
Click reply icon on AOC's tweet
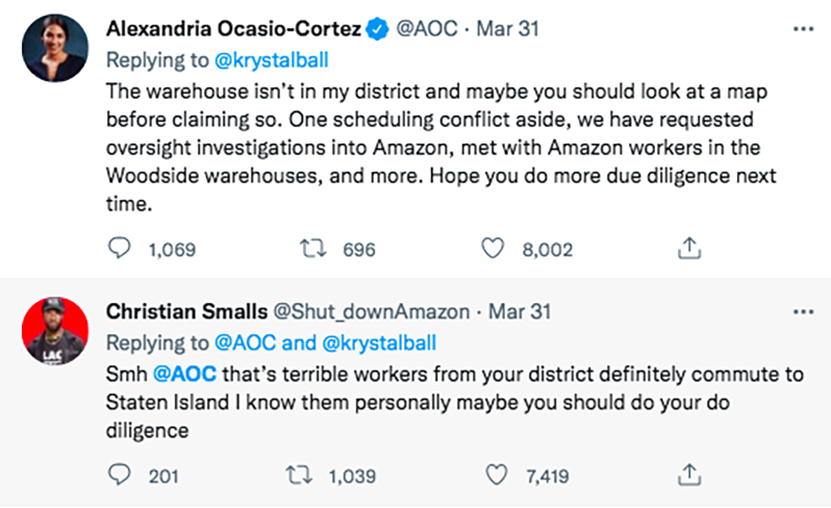pos(120,249)
